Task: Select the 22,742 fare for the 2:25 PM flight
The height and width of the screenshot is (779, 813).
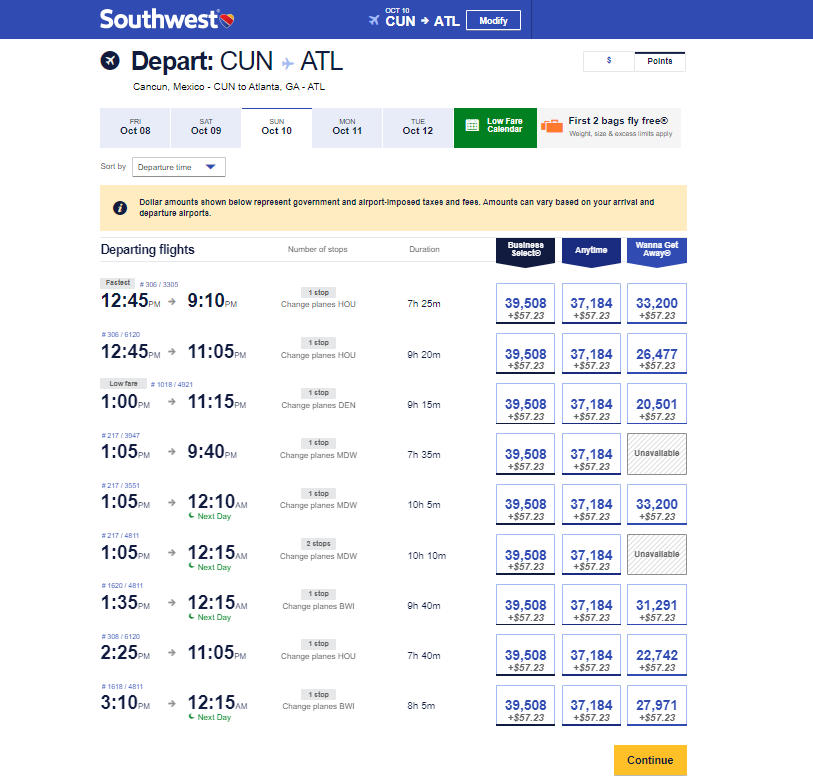Action: (x=656, y=654)
